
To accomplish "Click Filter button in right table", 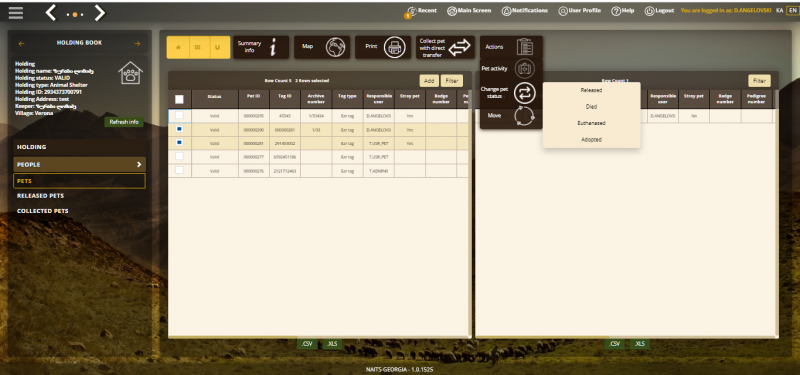I will pyautogui.click(x=759, y=81).
